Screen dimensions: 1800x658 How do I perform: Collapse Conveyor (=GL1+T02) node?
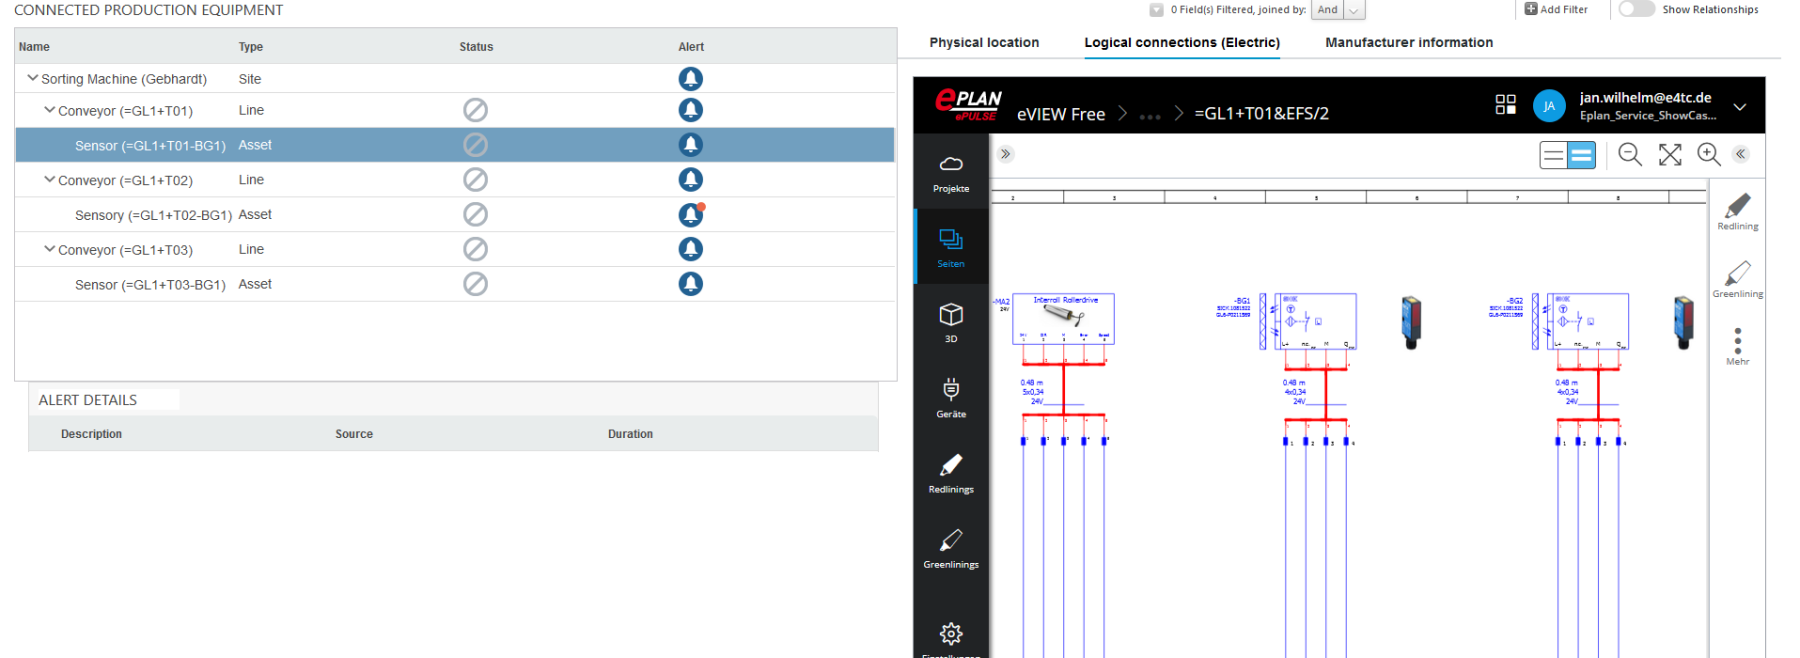pyautogui.click(x=49, y=180)
